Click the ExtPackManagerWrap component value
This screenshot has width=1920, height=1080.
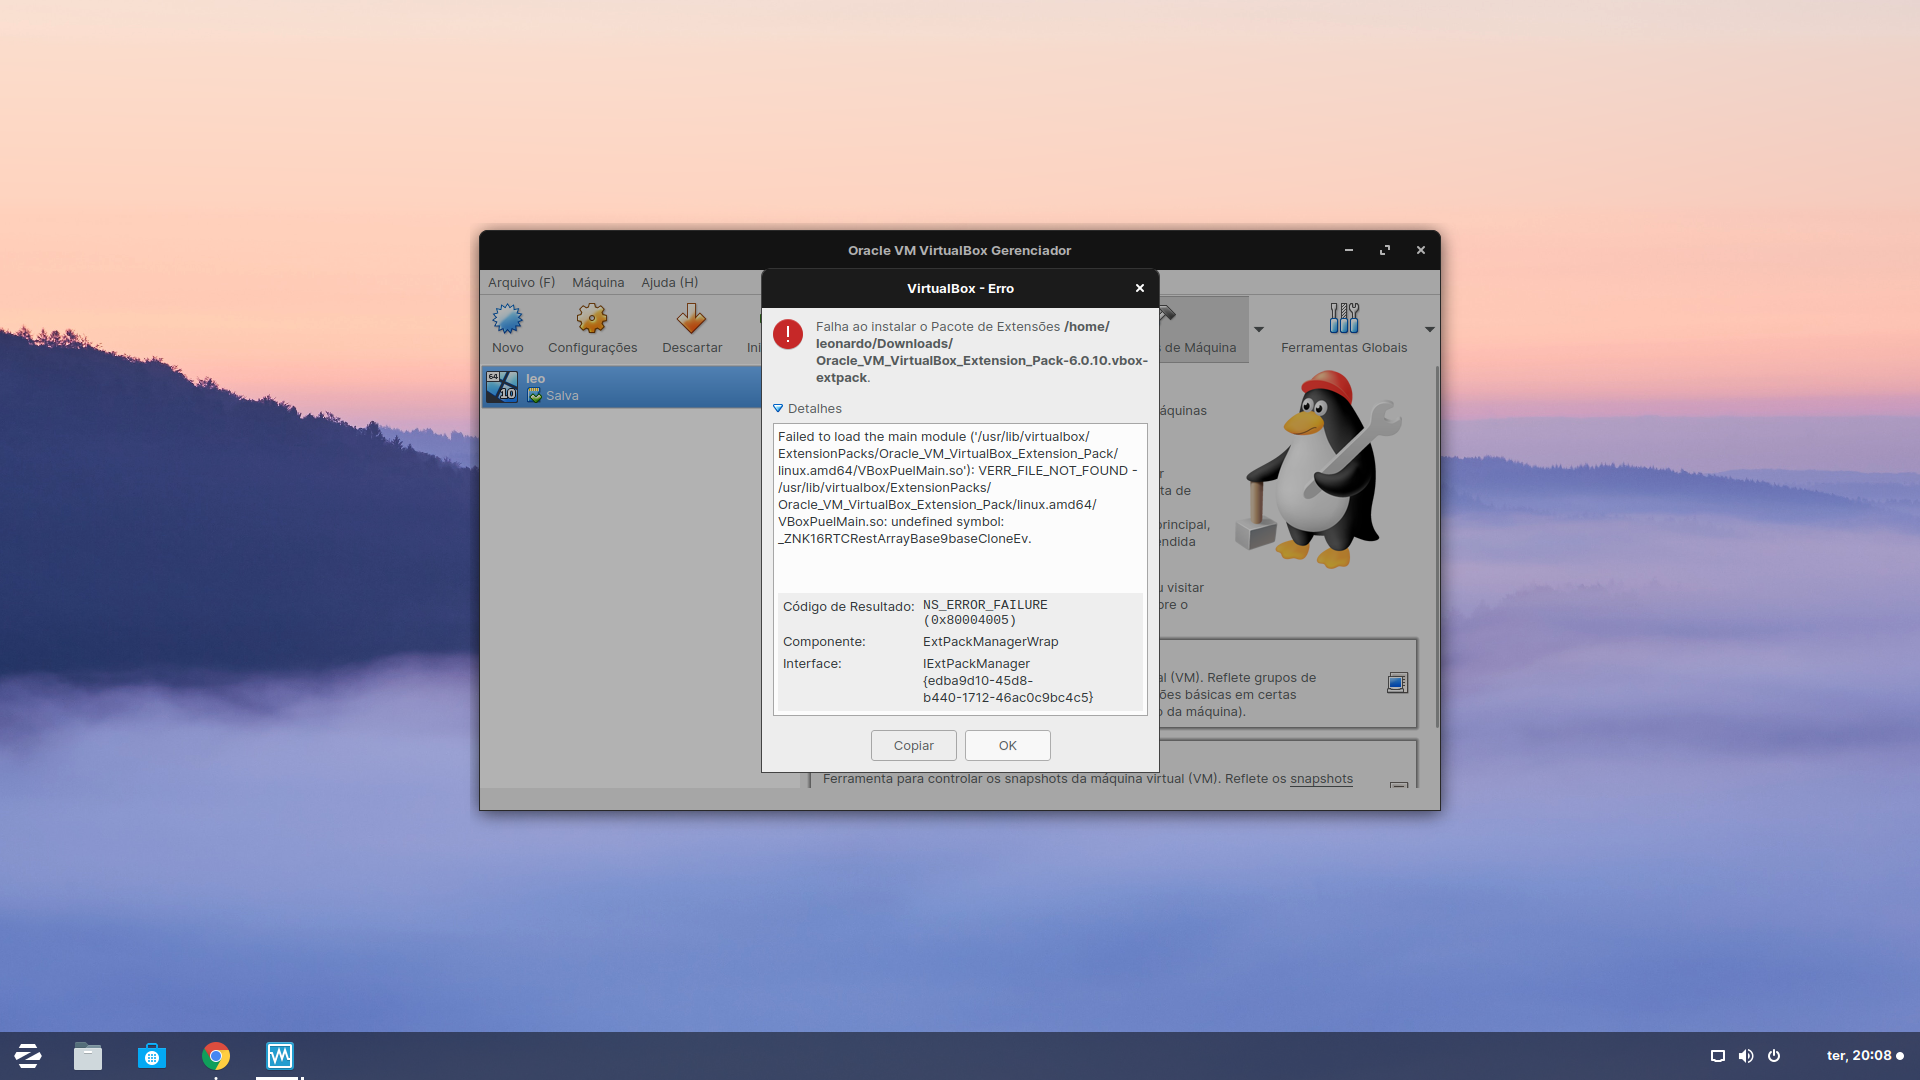[990, 642]
